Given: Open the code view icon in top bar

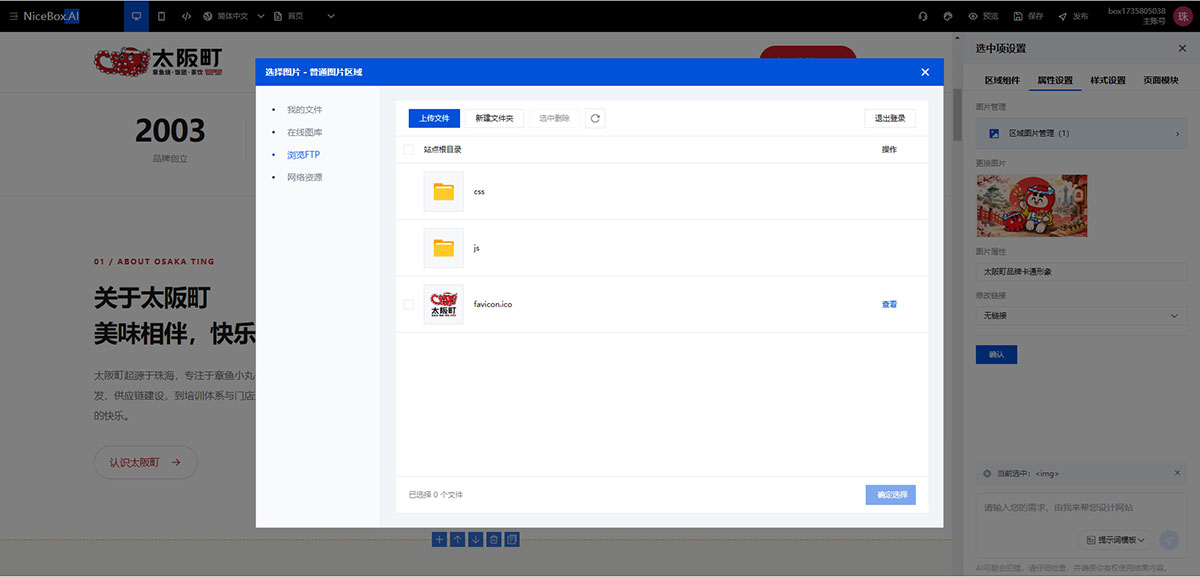Looking at the screenshot, I should (x=186, y=16).
